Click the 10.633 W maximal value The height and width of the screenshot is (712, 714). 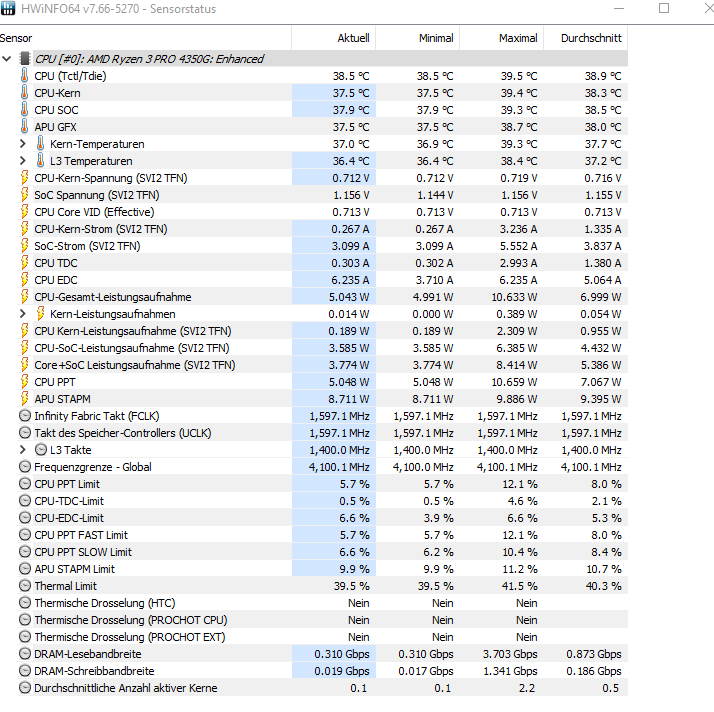[x=514, y=297]
